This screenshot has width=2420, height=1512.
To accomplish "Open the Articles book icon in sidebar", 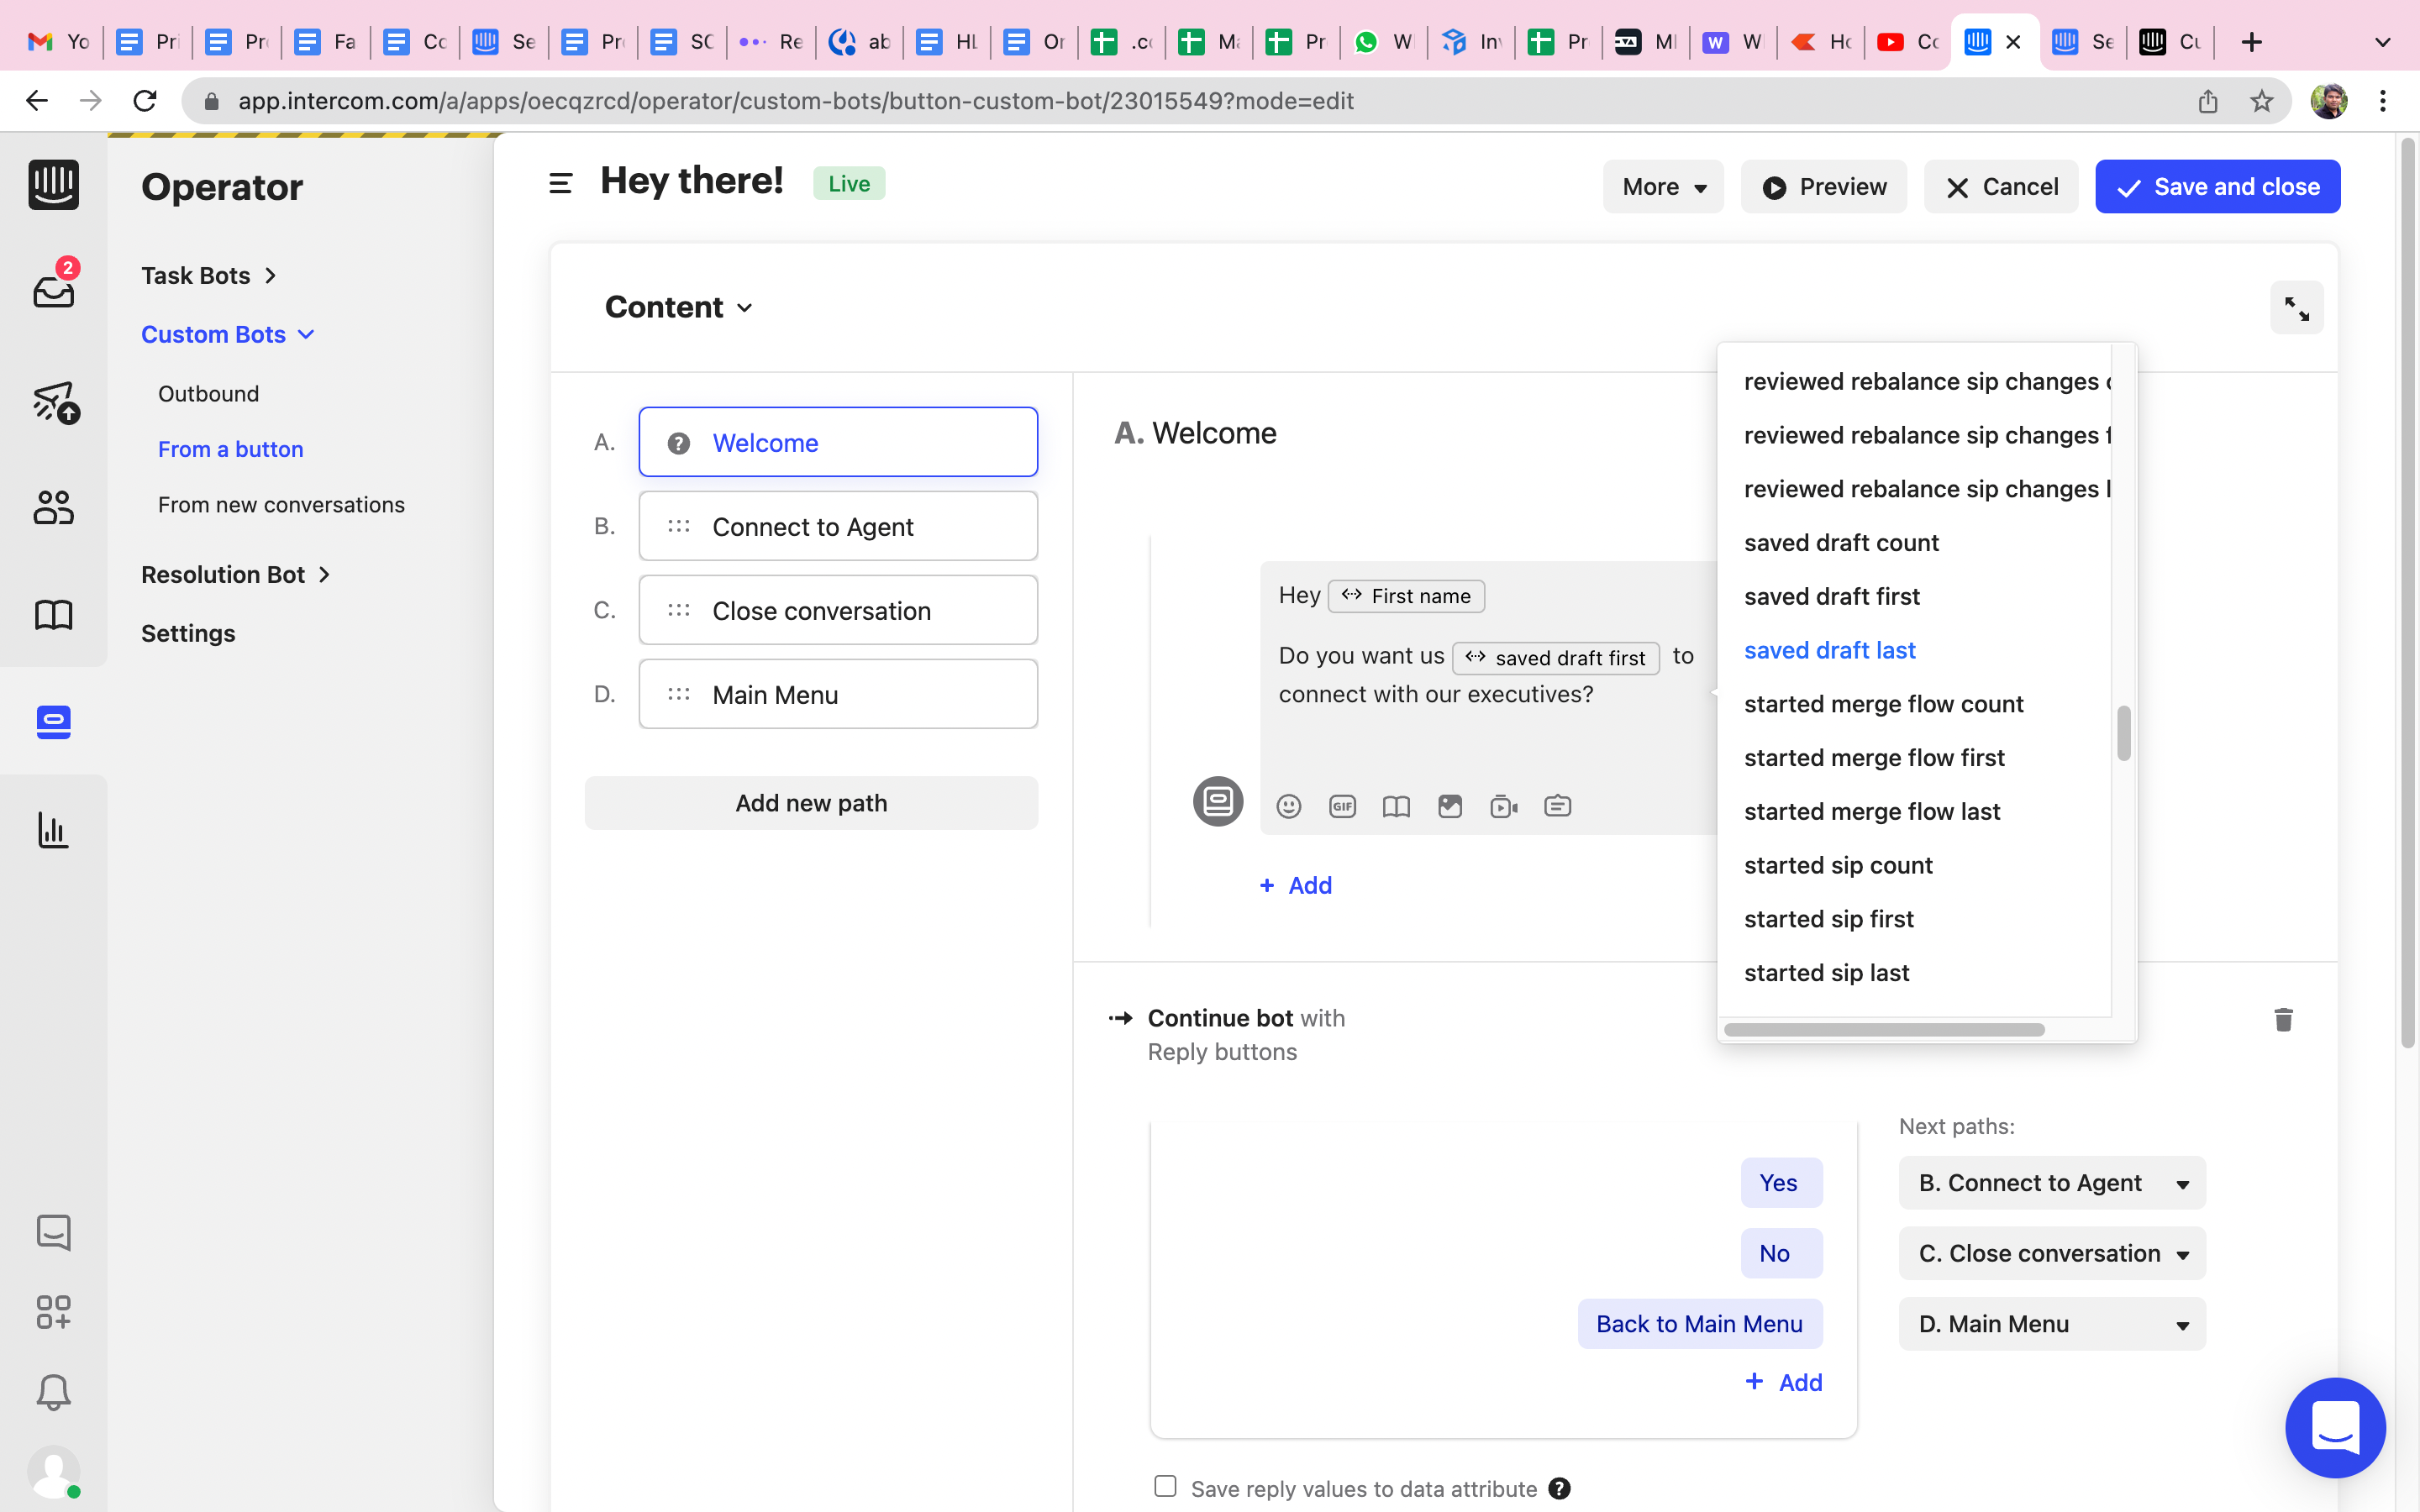I will click(x=53, y=614).
